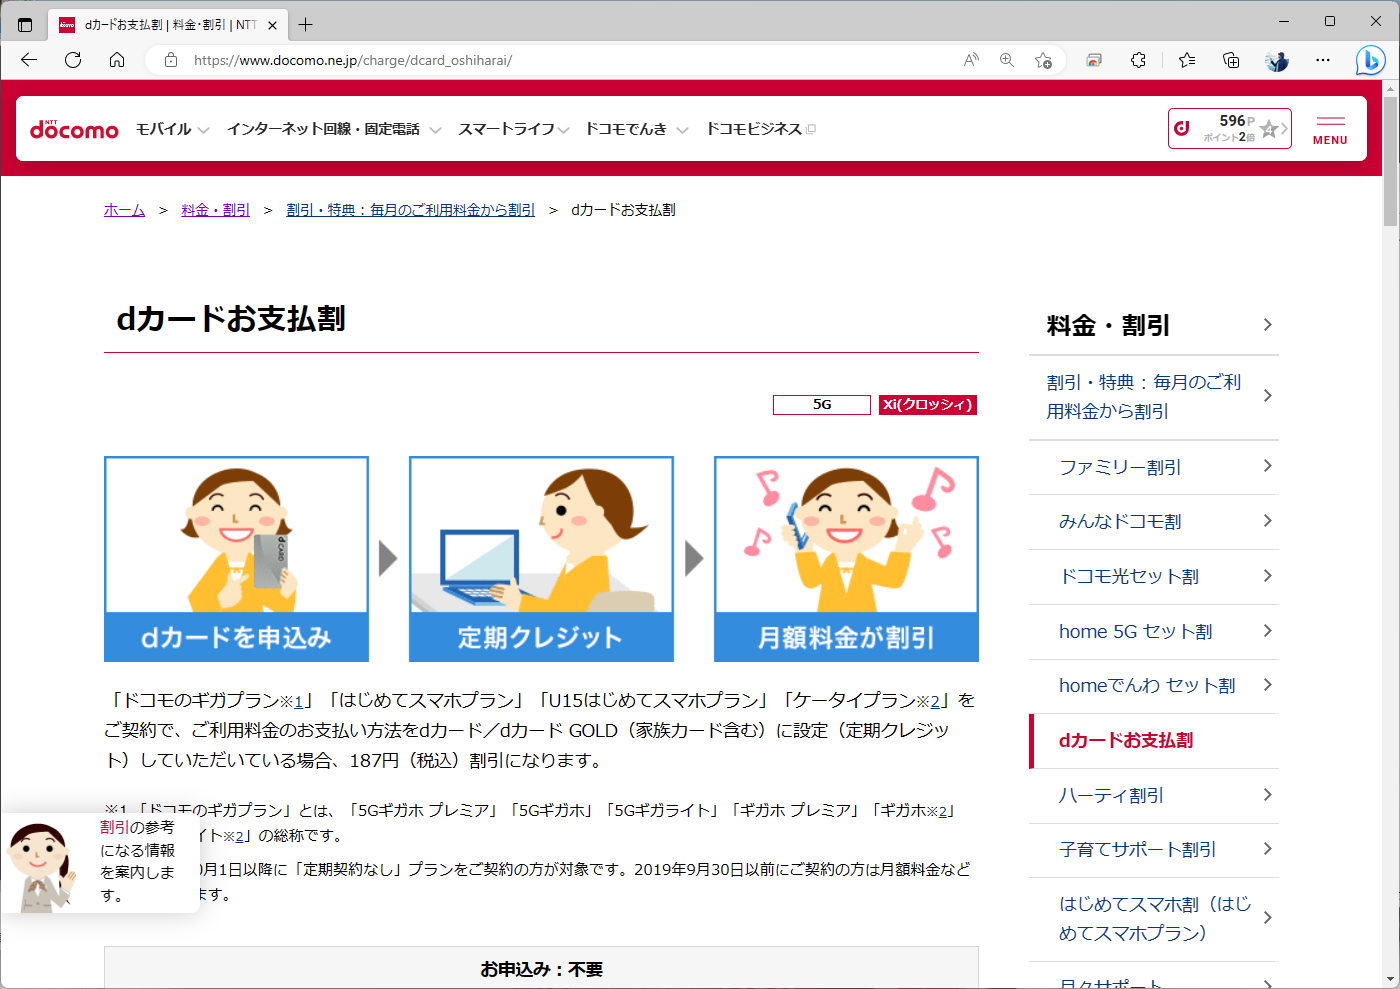Image resolution: width=1400 pixels, height=989 pixels.
Task: Select current dカードお支払割 sidebar item
Action: (1154, 741)
